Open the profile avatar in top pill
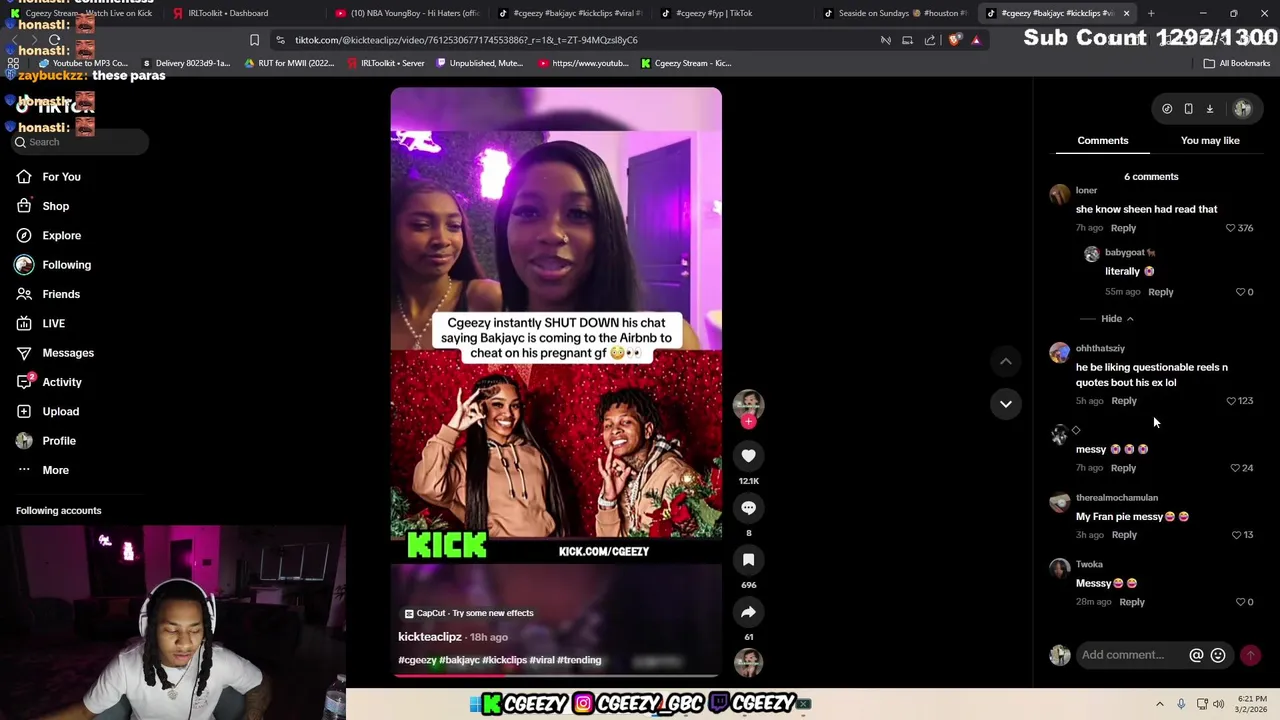This screenshot has height=720, width=1280. click(1243, 109)
